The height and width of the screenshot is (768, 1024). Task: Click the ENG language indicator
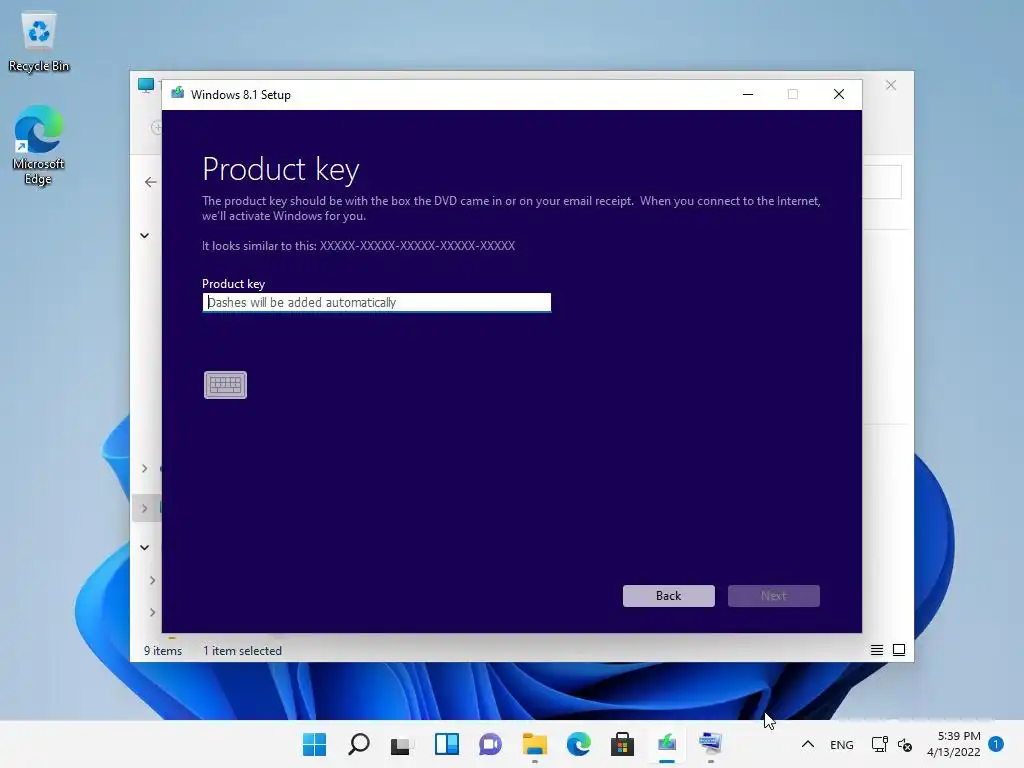842,744
